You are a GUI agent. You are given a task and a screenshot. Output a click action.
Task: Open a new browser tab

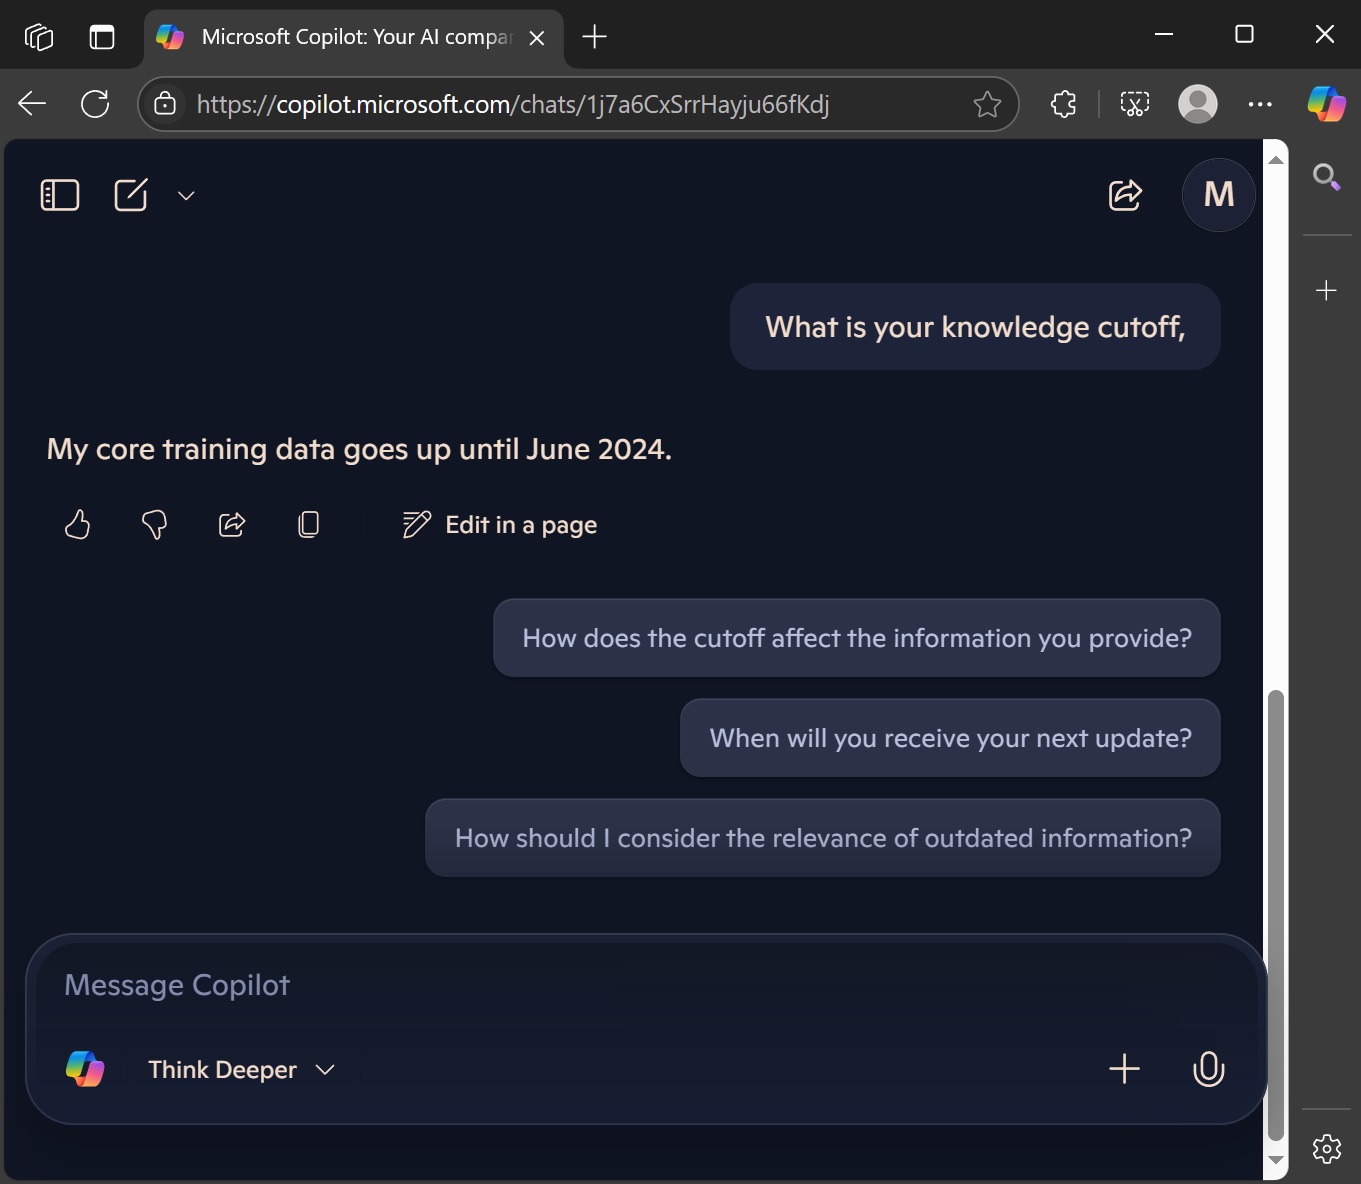click(595, 37)
